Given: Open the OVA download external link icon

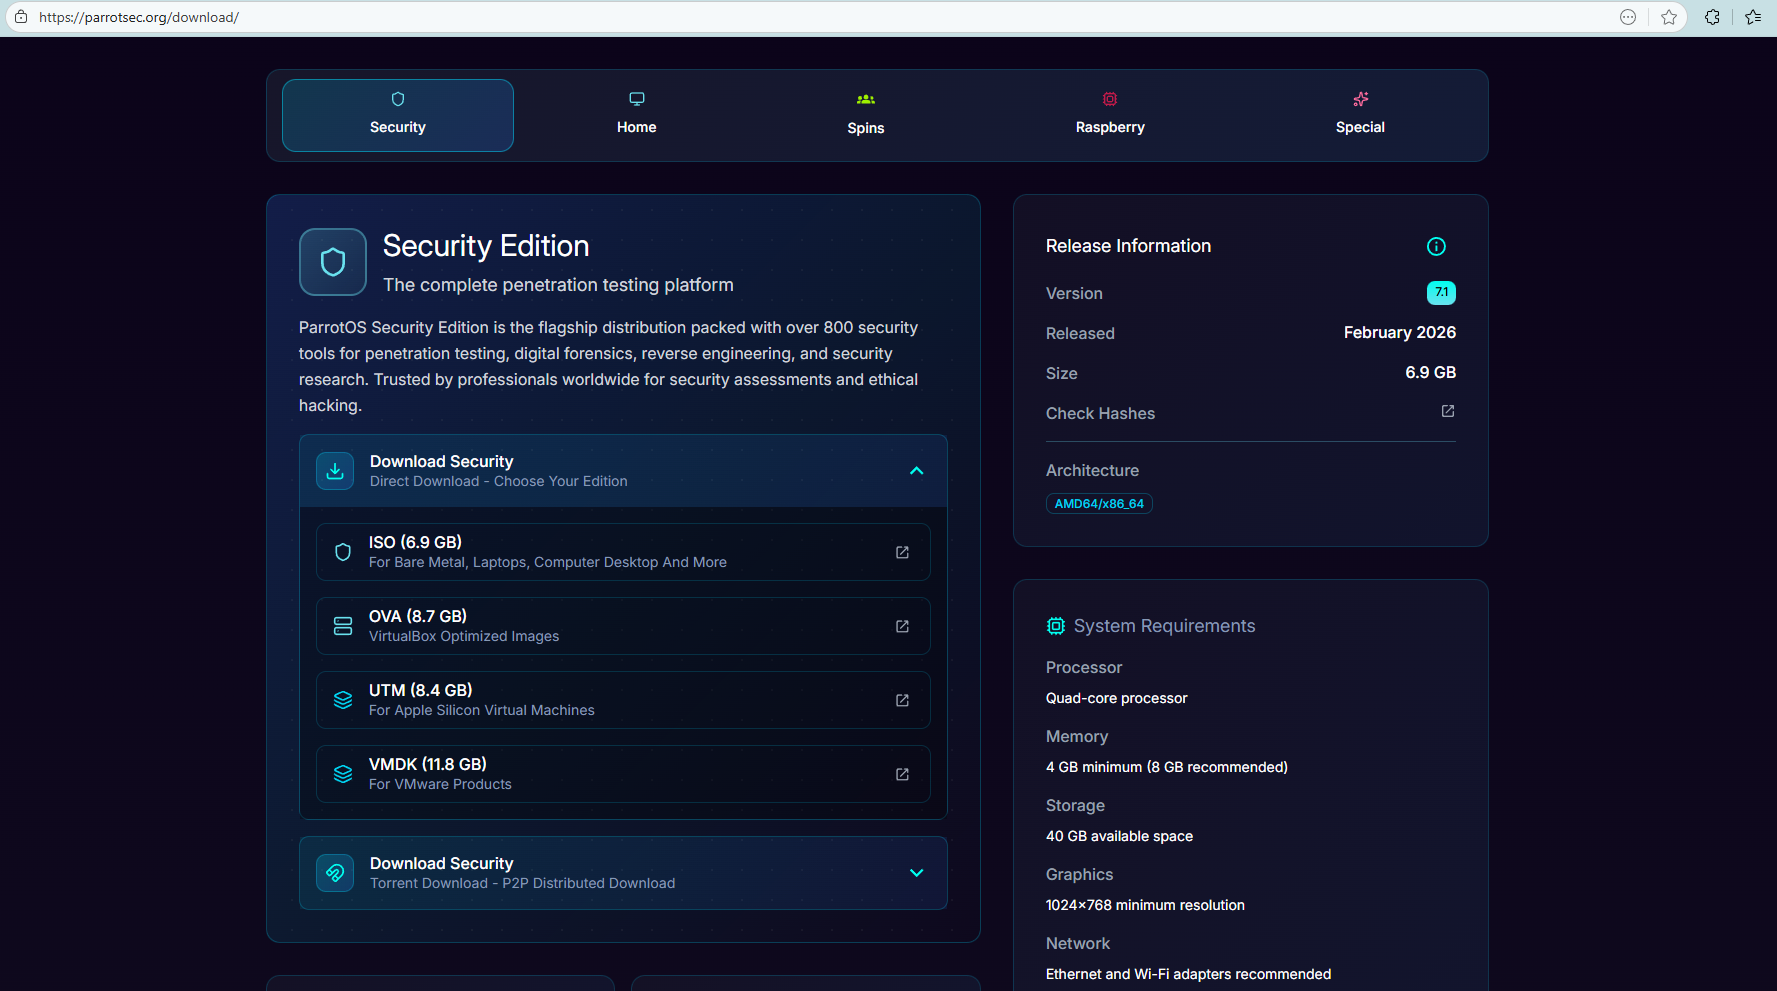Looking at the screenshot, I should (902, 626).
